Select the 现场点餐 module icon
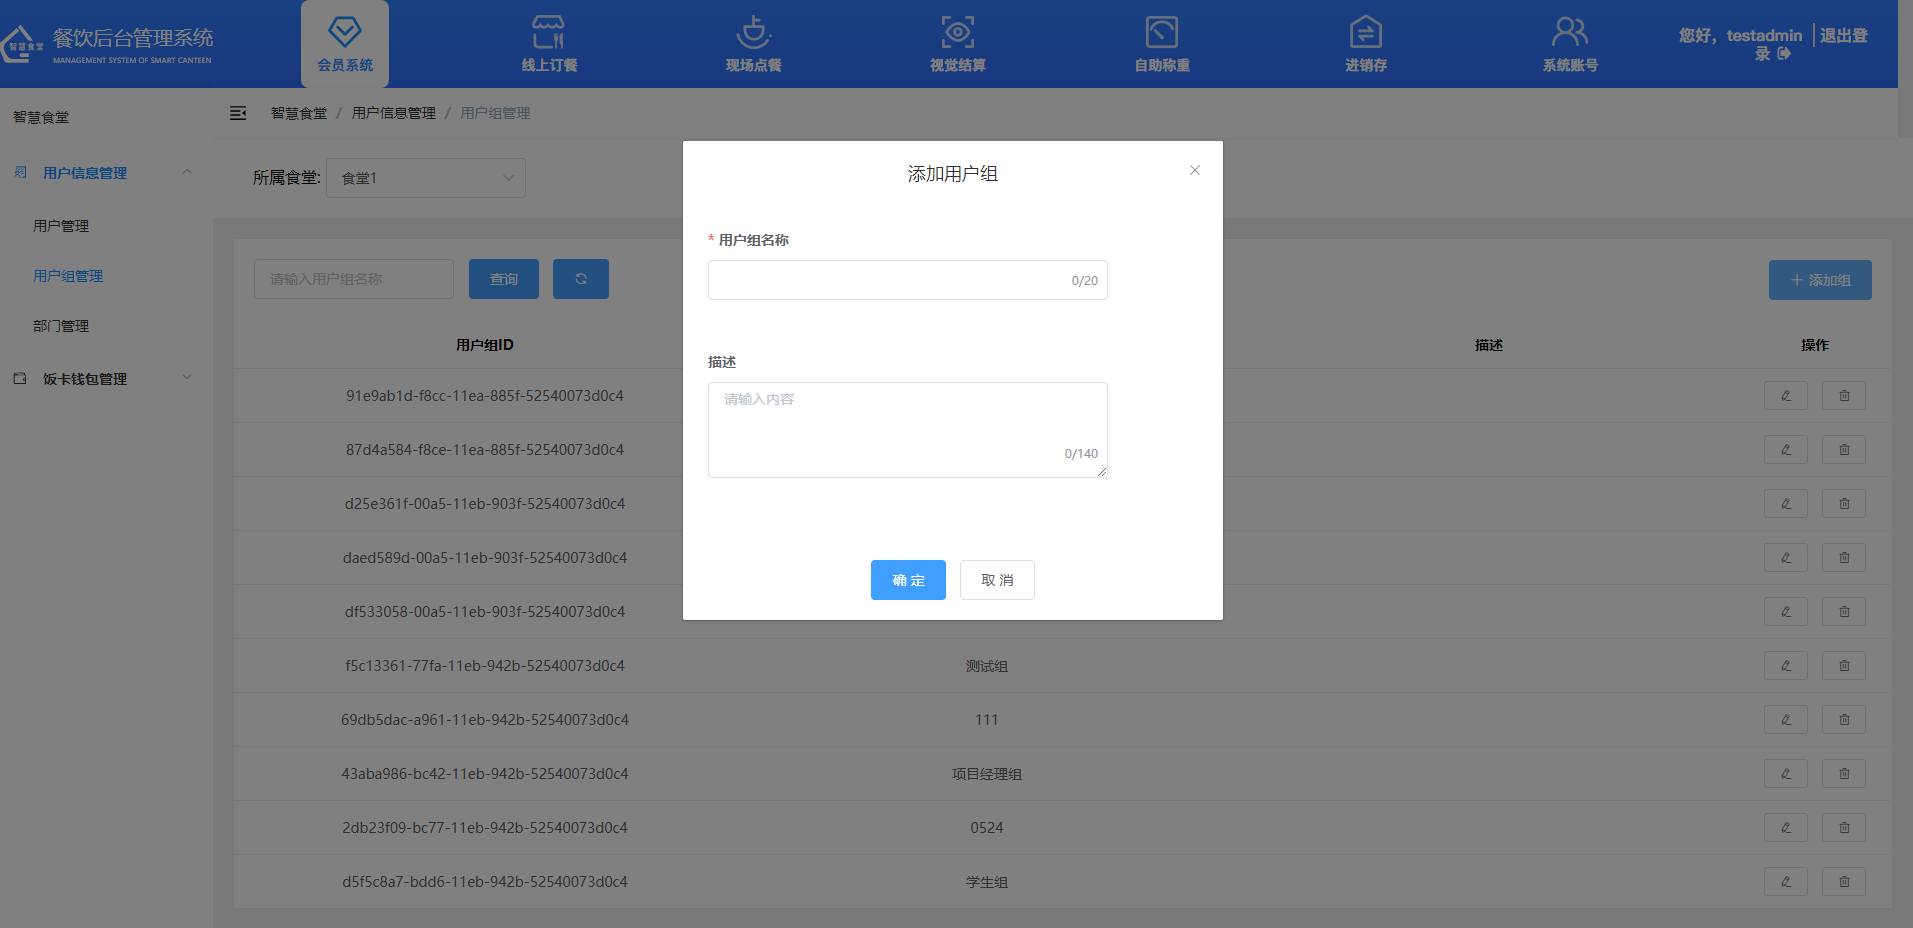 click(x=753, y=43)
